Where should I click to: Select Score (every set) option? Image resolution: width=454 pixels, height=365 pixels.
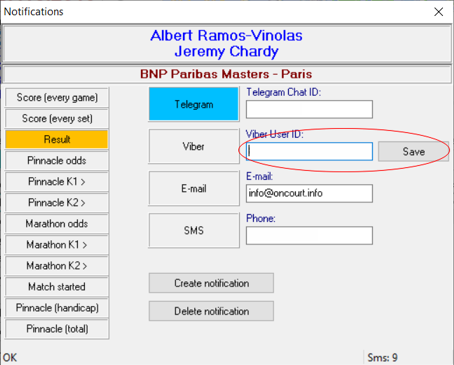pos(57,119)
